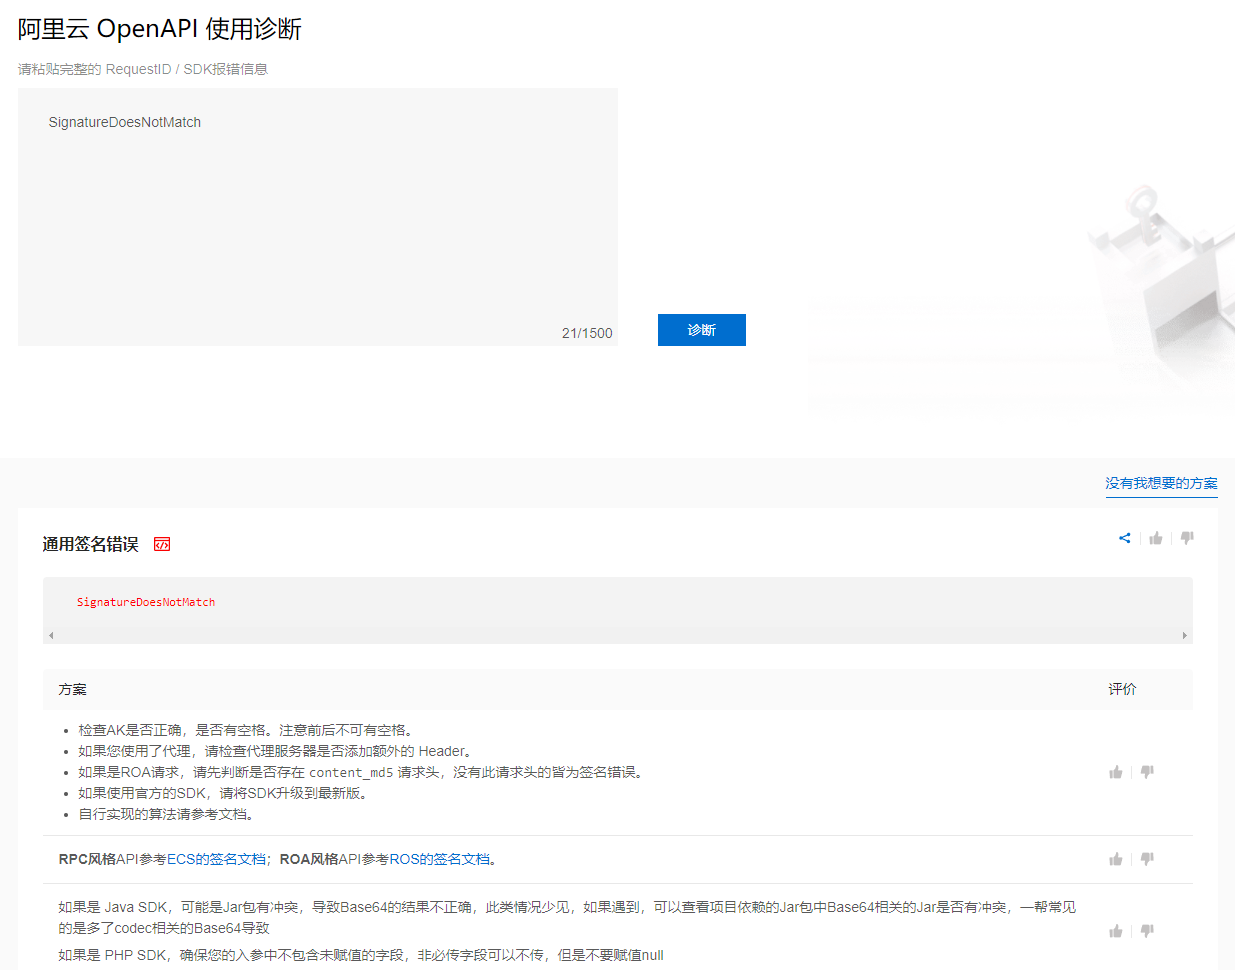Click the red code icon beside 通用签名错误
The height and width of the screenshot is (970, 1235).
click(162, 544)
